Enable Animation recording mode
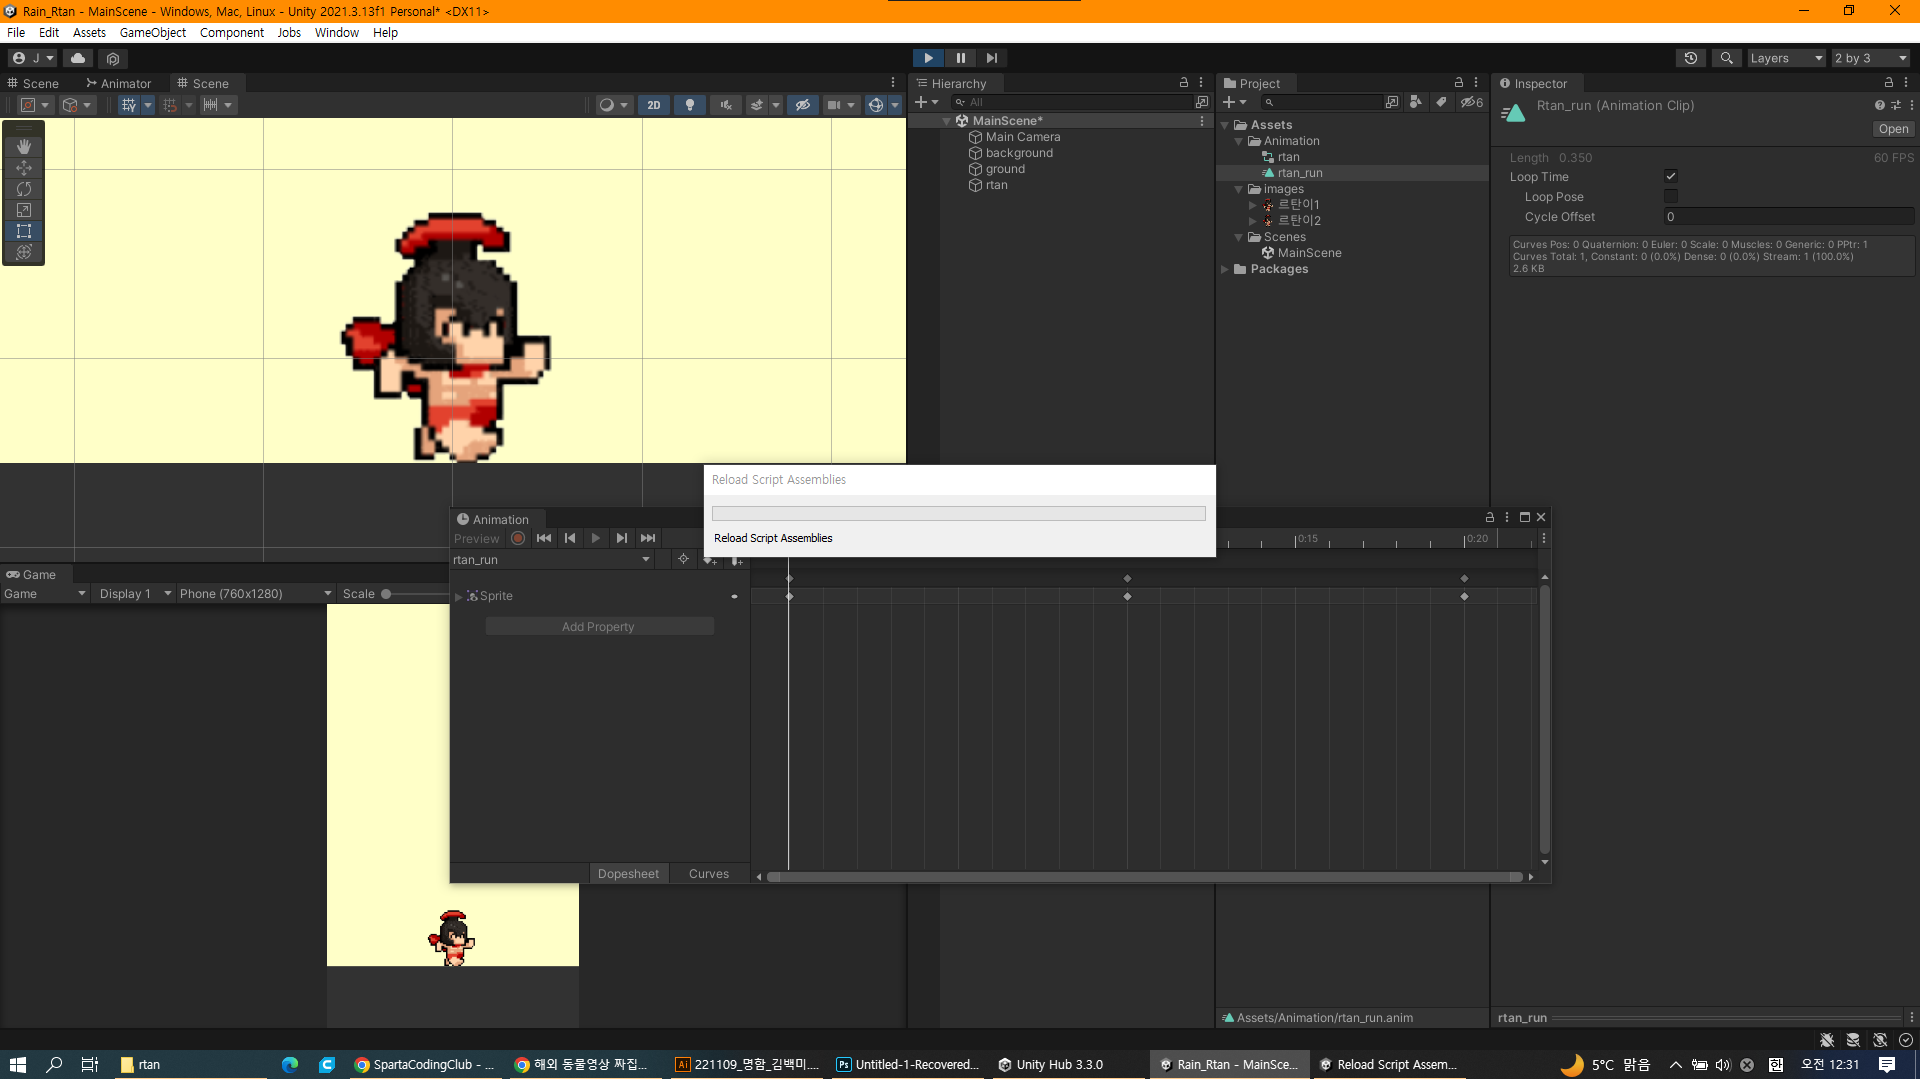This screenshot has height=1079, width=1920. click(x=518, y=538)
